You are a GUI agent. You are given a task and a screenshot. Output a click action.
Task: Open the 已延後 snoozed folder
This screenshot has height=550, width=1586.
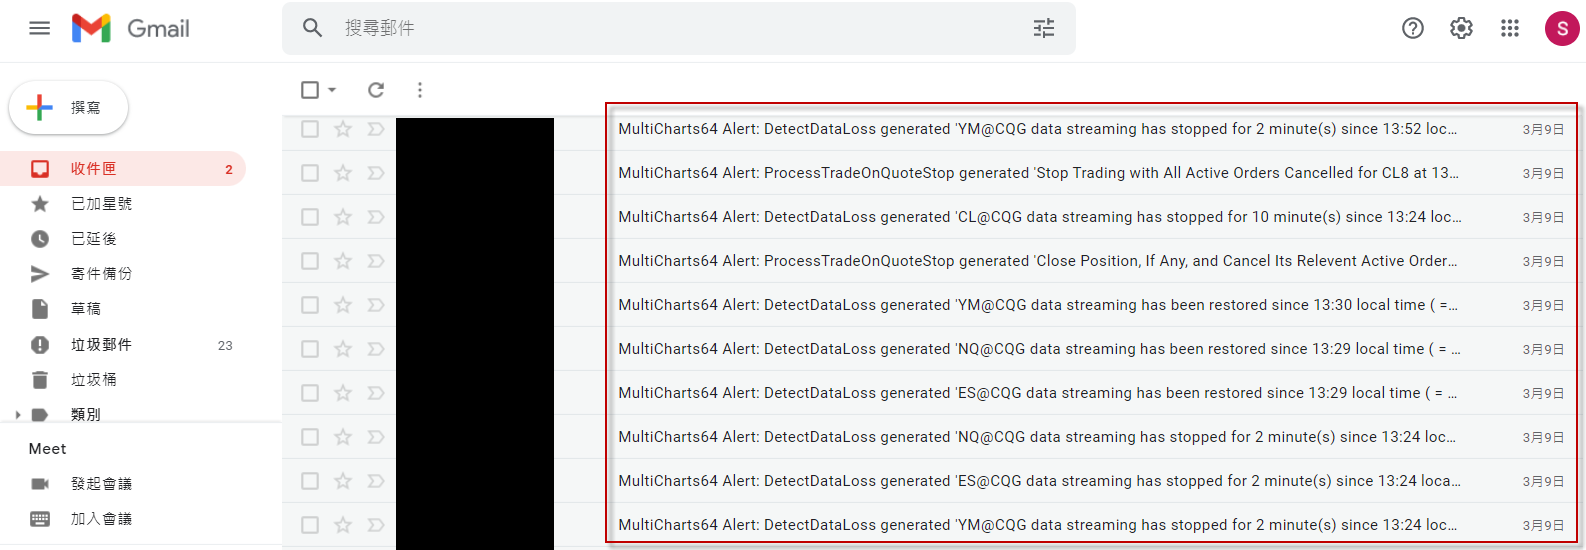[123, 239]
